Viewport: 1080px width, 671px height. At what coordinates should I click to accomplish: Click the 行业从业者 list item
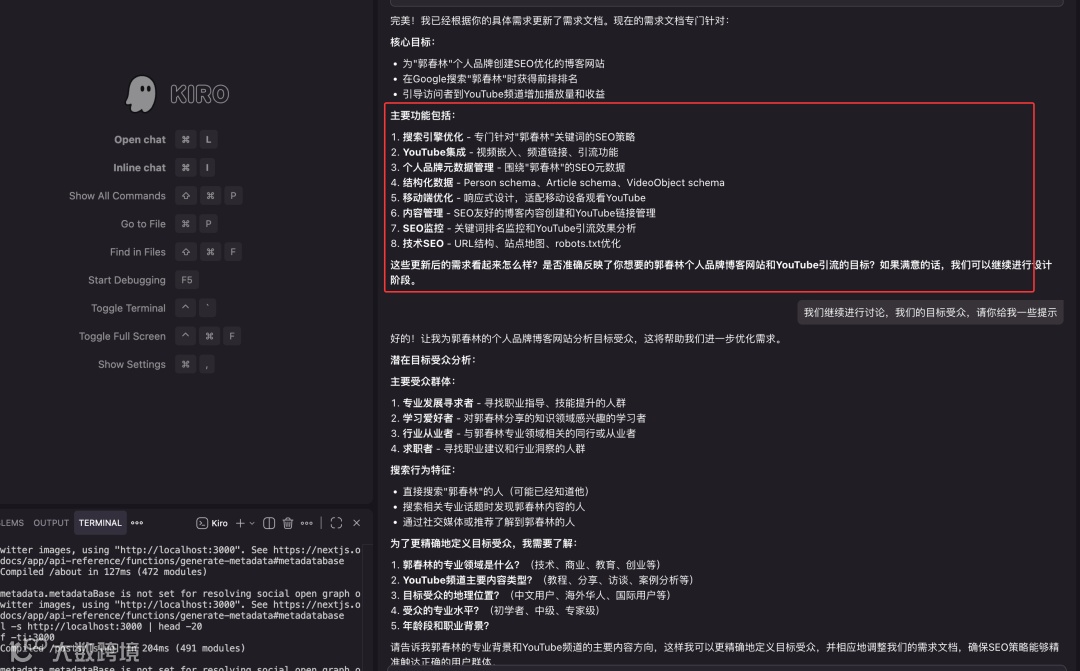click(x=513, y=433)
